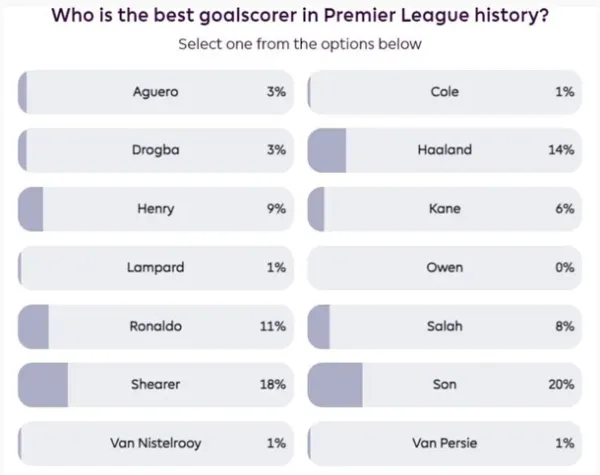Select Ronaldo from the poll options
This screenshot has width=600, height=475.
pyautogui.click(x=154, y=326)
